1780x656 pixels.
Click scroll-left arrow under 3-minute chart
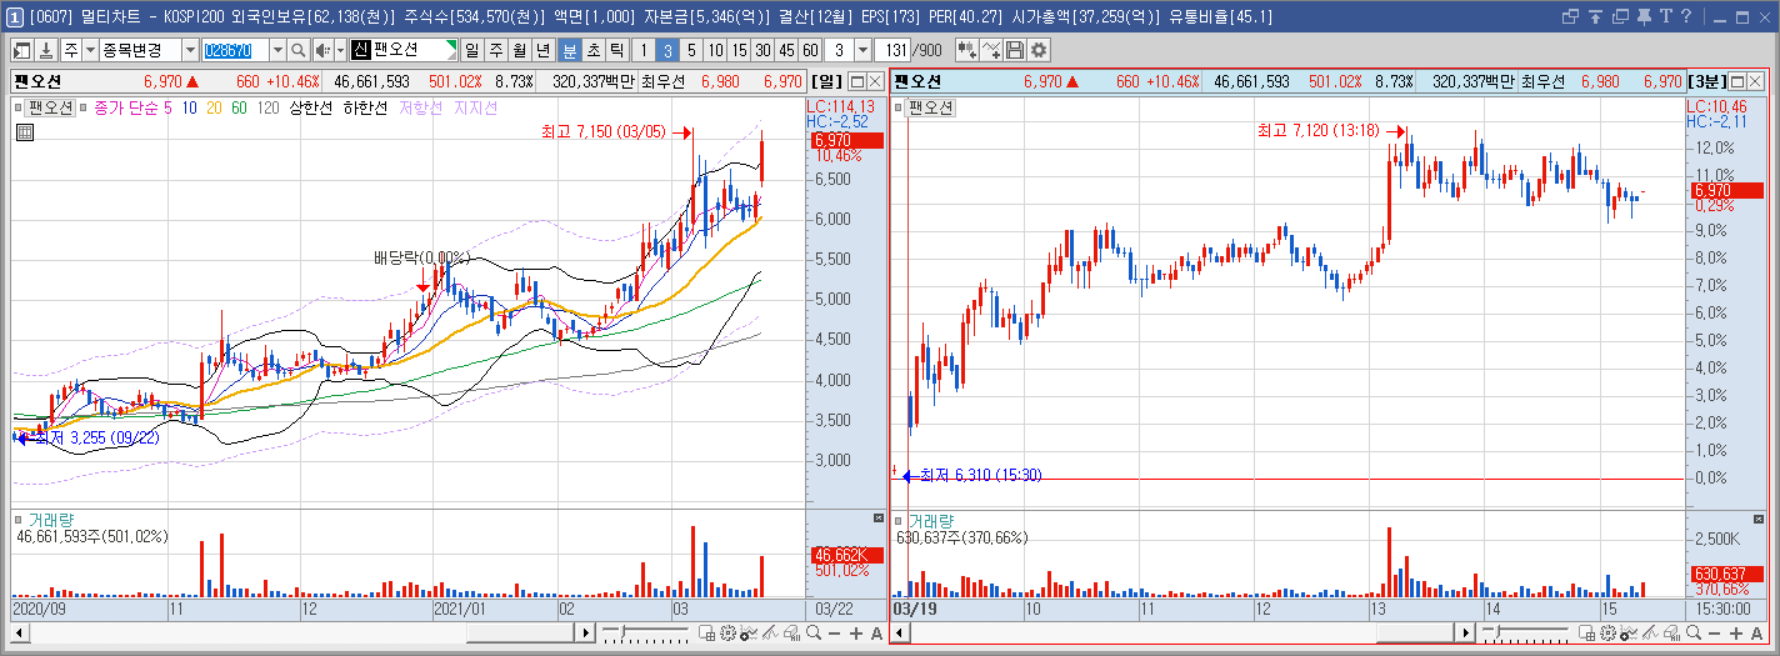[x=900, y=633]
